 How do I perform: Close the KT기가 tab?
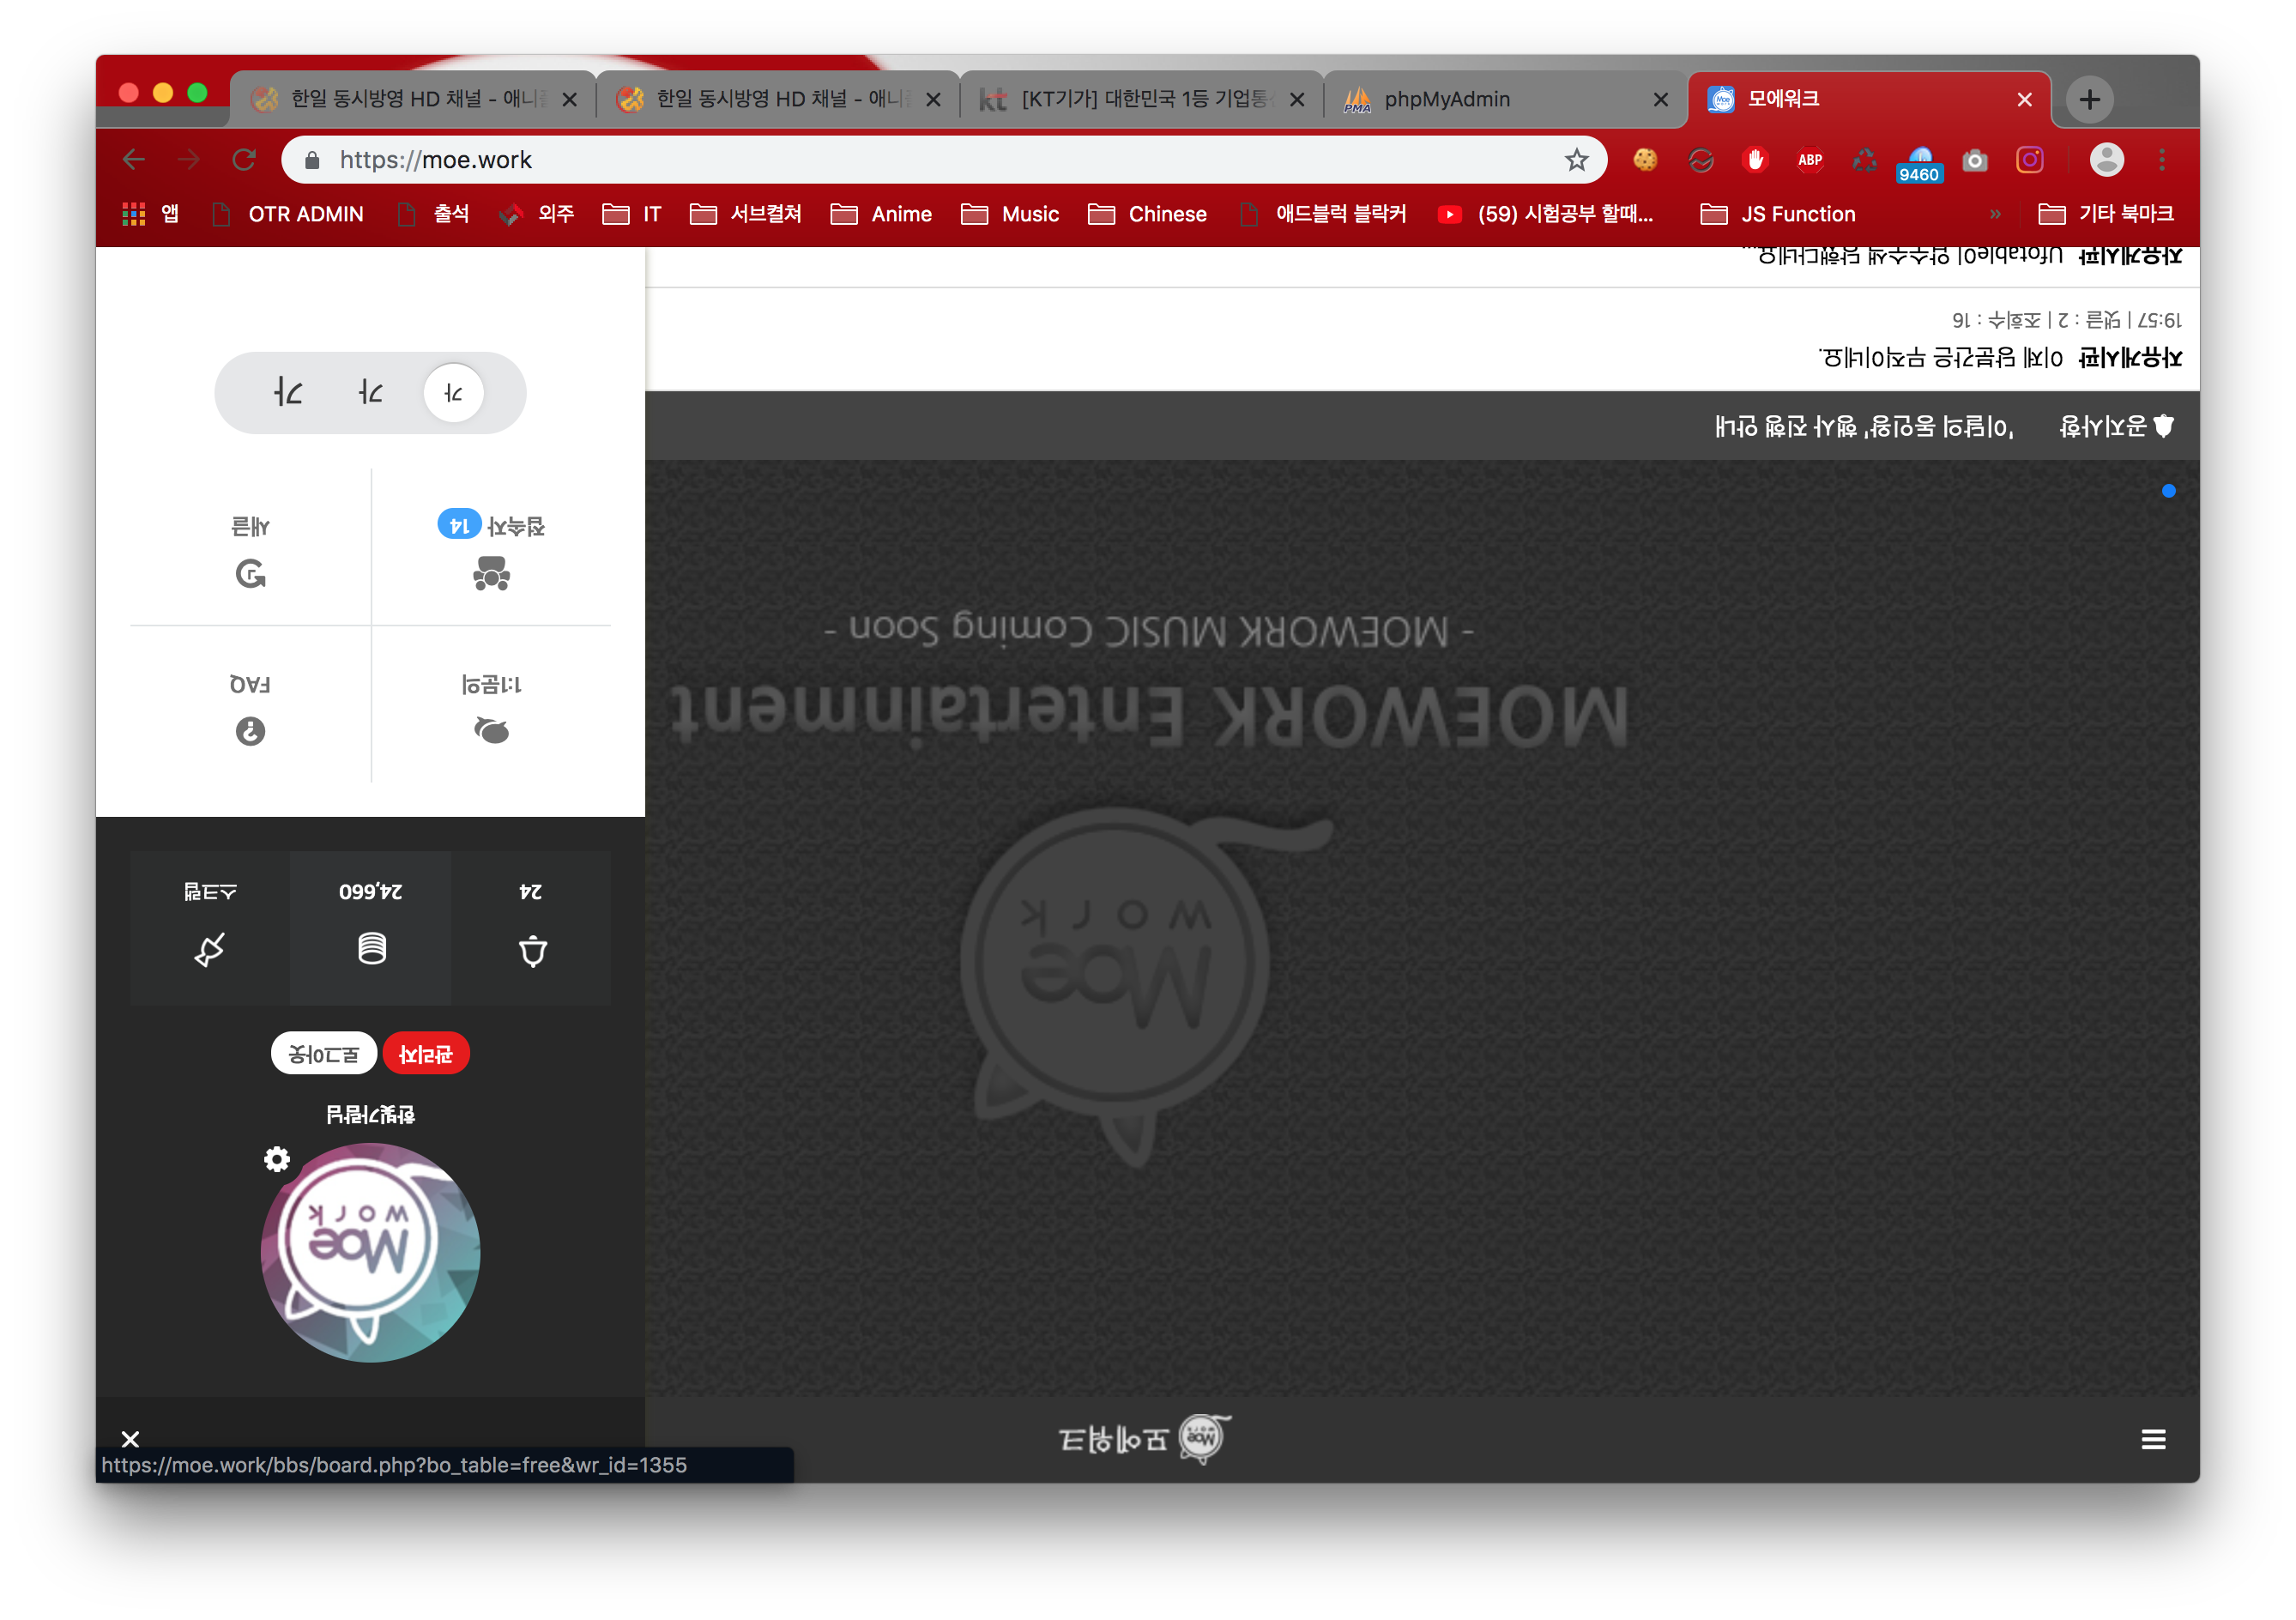[1297, 99]
